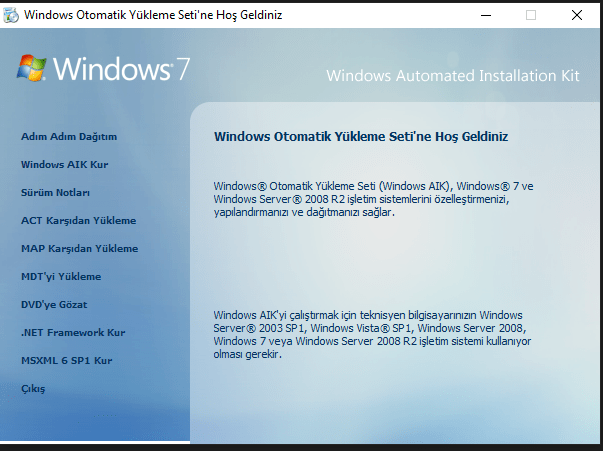603x451 pixels.
Task: Browse the DVD via DVD'ye Gözat
Action: coord(54,305)
